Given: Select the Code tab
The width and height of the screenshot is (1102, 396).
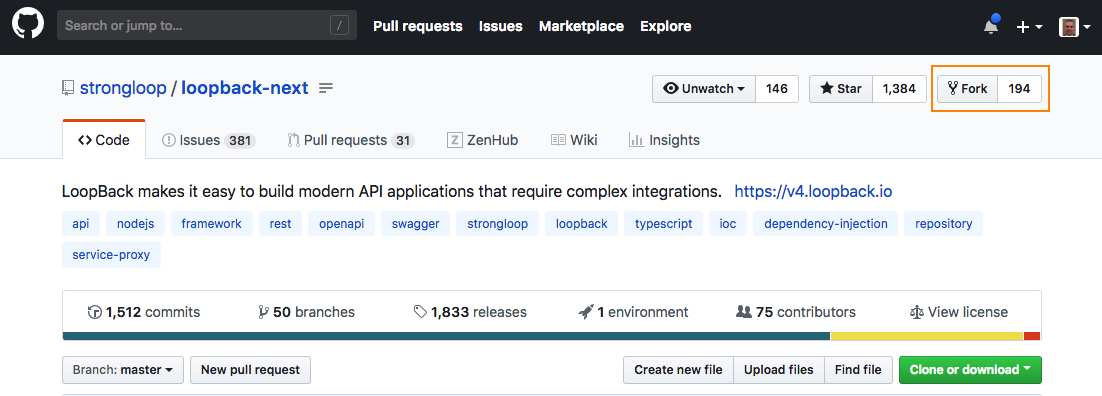Looking at the screenshot, I should coord(104,140).
